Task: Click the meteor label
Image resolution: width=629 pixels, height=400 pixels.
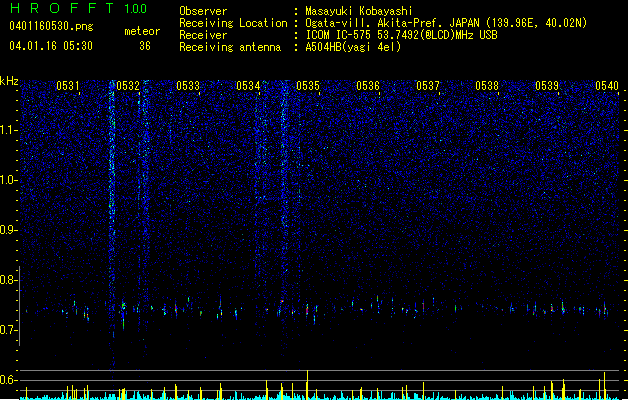Action: tap(142, 31)
